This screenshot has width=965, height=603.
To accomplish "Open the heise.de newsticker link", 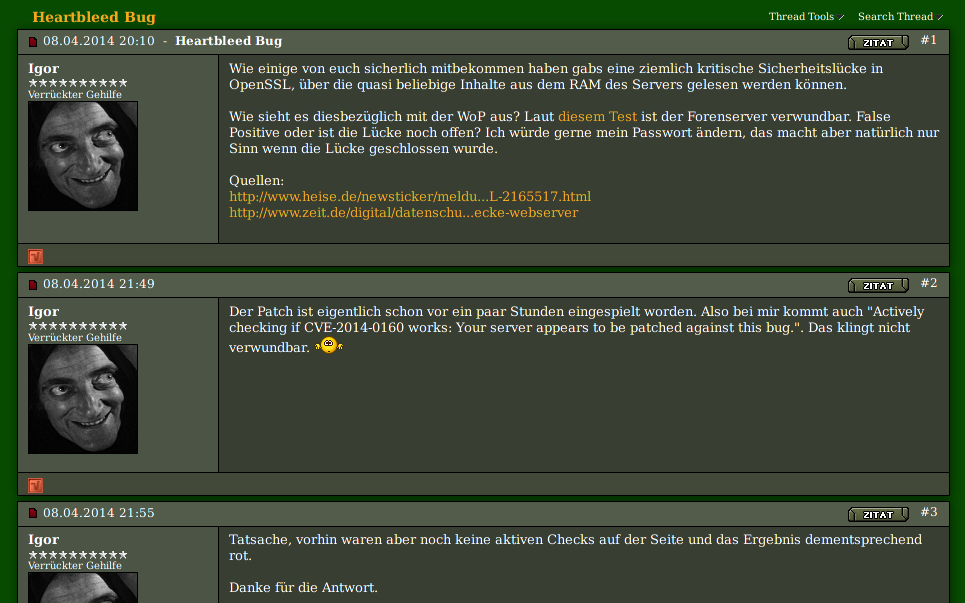I will [x=410, y=196].
